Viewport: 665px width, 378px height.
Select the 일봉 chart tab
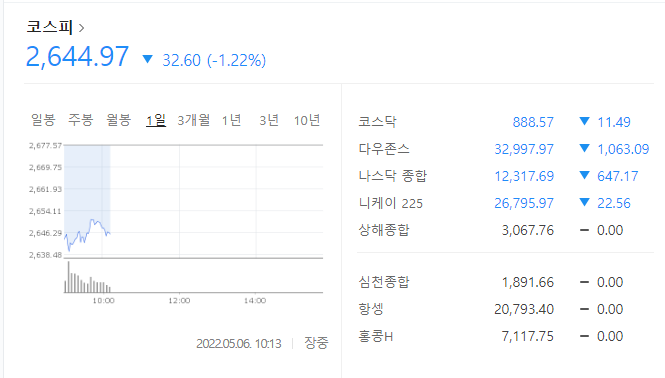(x=43, y=120)
